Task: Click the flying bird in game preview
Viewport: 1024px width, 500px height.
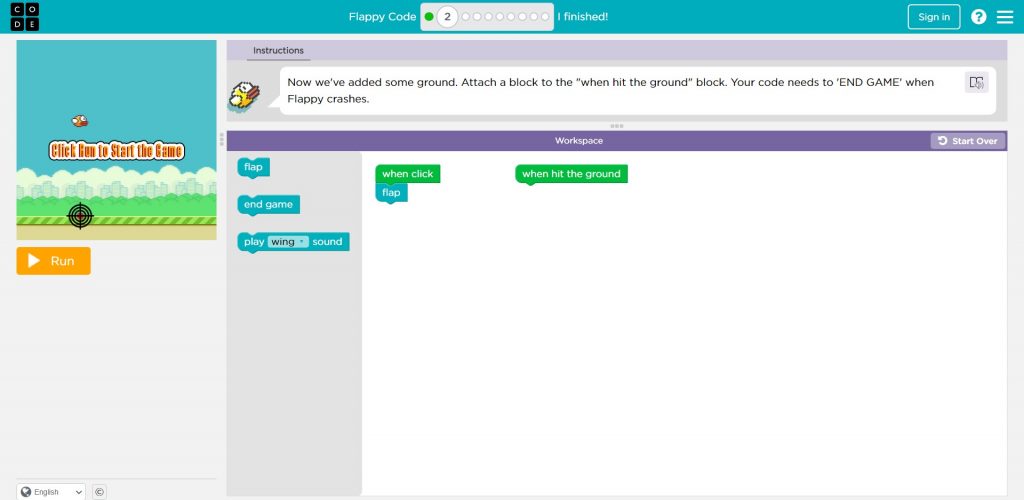Action: click(80, 121)
